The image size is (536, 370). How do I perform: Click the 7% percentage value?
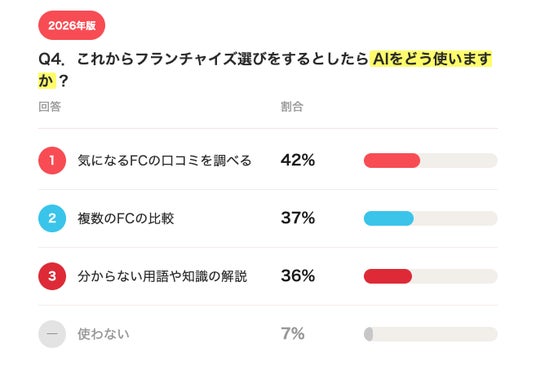[293, 333]
